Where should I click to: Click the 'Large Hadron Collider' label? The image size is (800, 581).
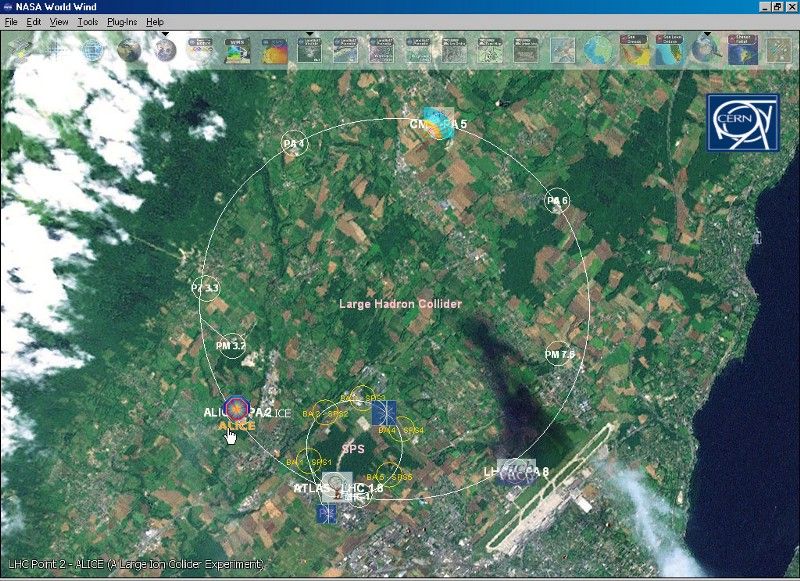click(401, 304)
